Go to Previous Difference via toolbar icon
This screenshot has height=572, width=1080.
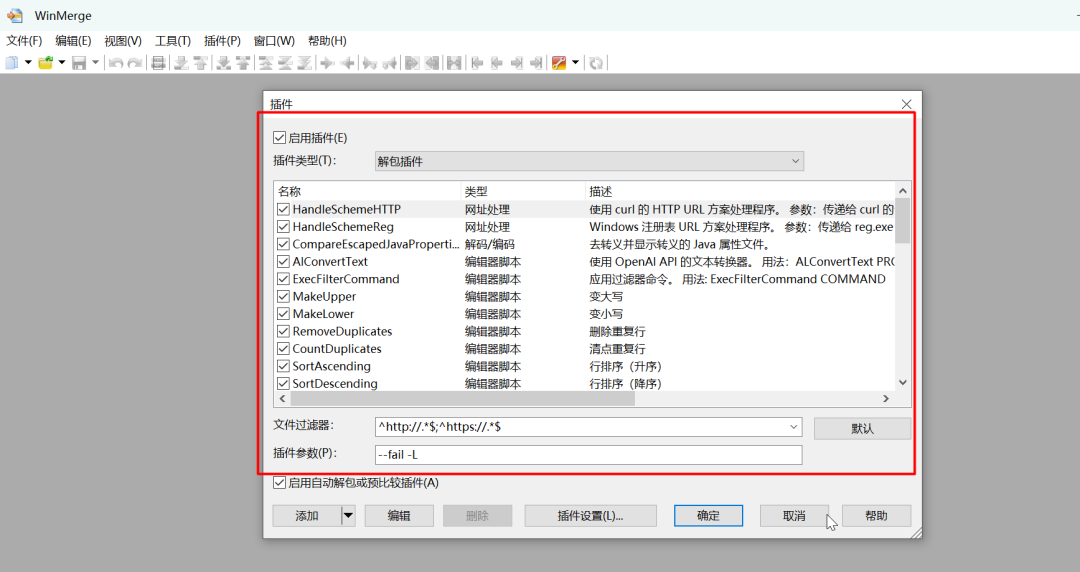pyautogui.click(x=200, y=63)
